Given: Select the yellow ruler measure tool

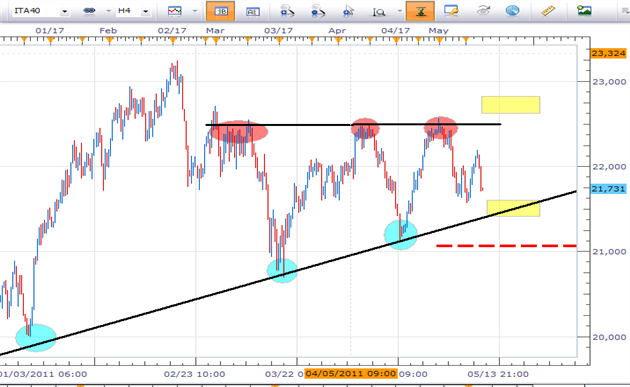Looking at the screenshot, I should [548, 11].
